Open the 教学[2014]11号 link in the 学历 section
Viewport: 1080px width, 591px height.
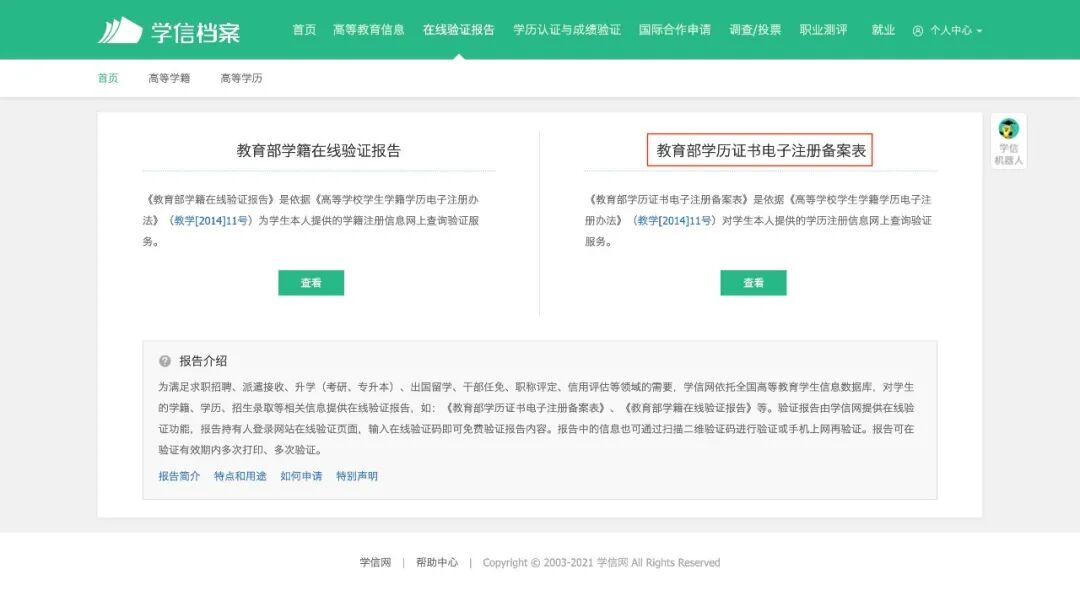[x=674, y=220]
